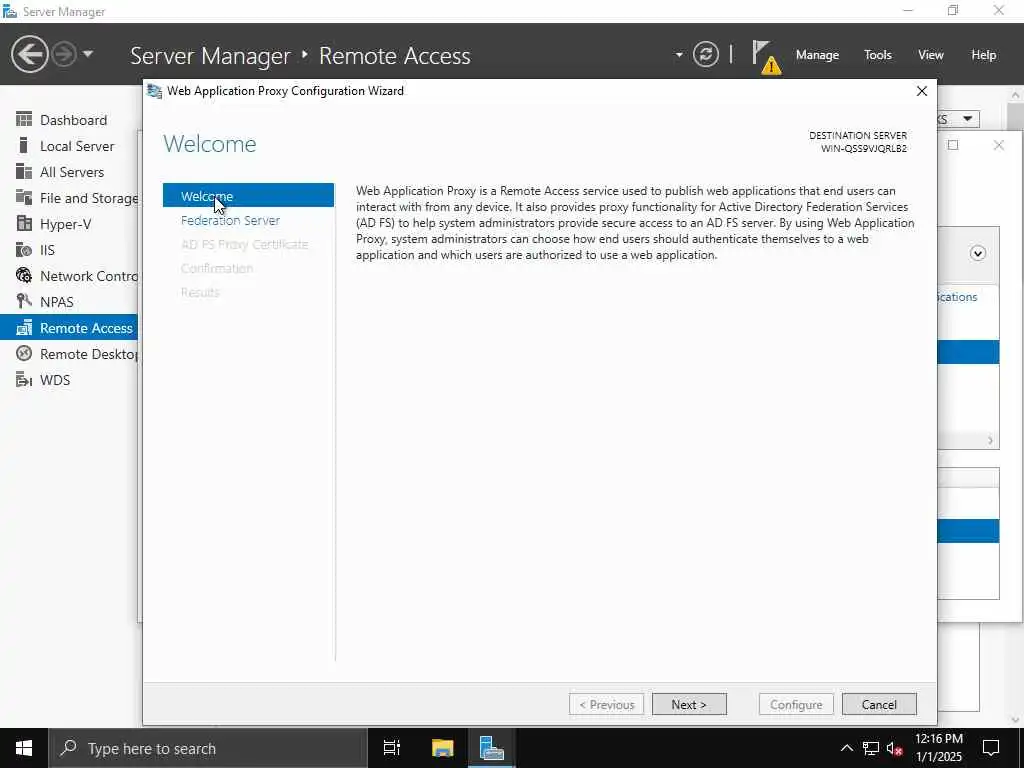Click the Refresh icon in header
This screenshot has height=768, width=1024.
point(705,54)
